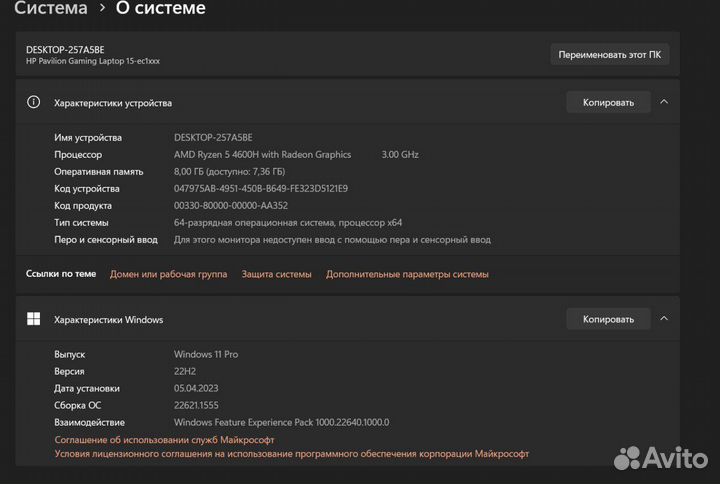
Task: Click the Версия label
Action: coord(69,371)
